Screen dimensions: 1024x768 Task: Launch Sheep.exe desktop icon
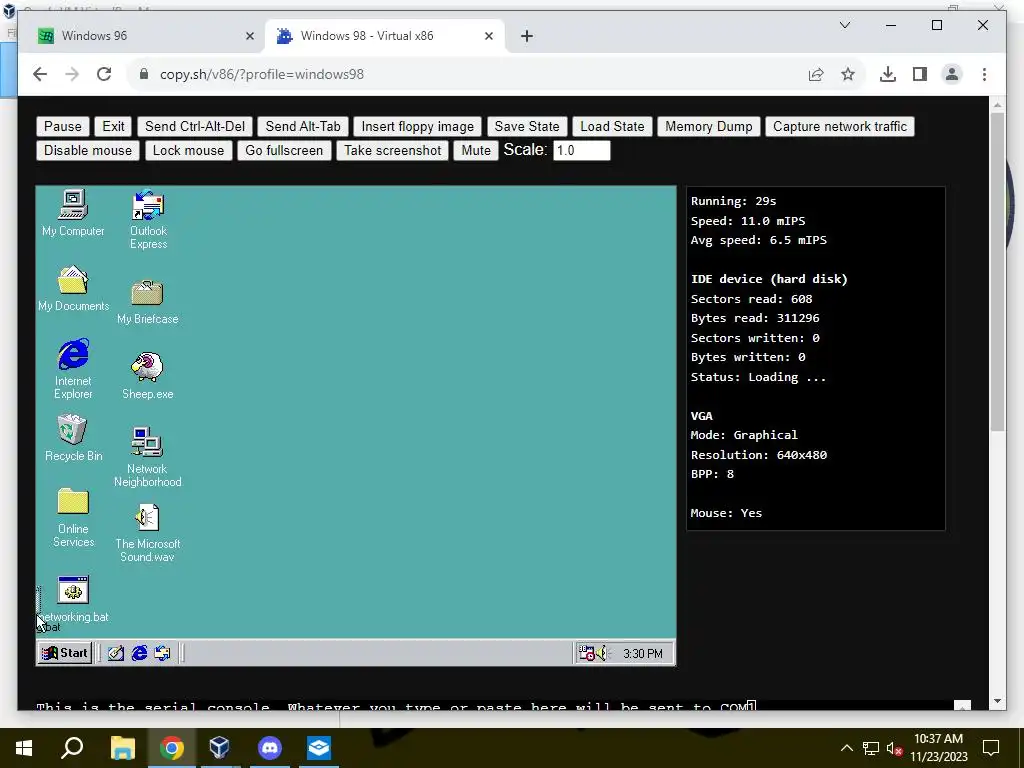coord(148,376)
